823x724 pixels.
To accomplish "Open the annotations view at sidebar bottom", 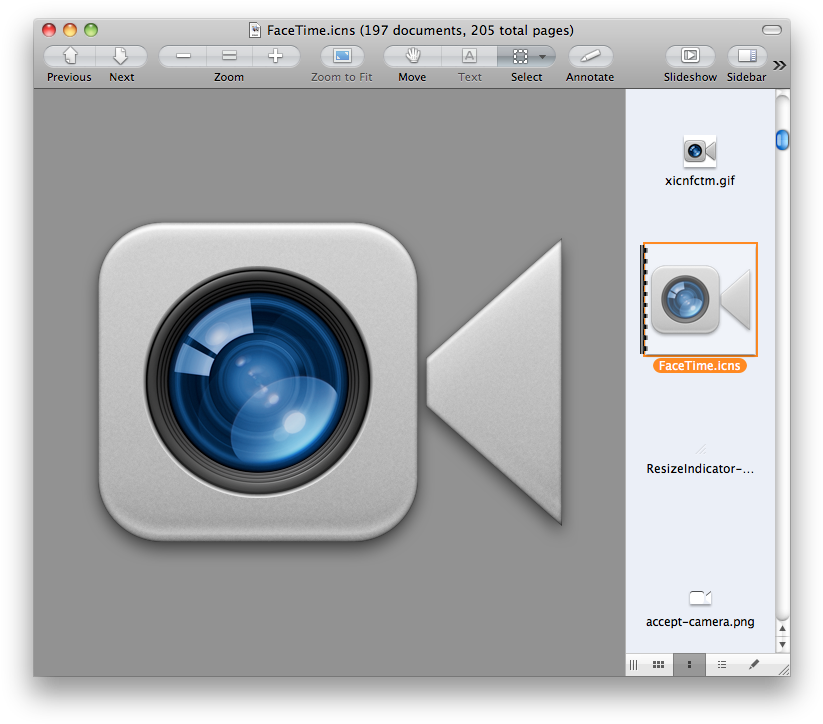I will pyautogui.click(x=752, y=664).
